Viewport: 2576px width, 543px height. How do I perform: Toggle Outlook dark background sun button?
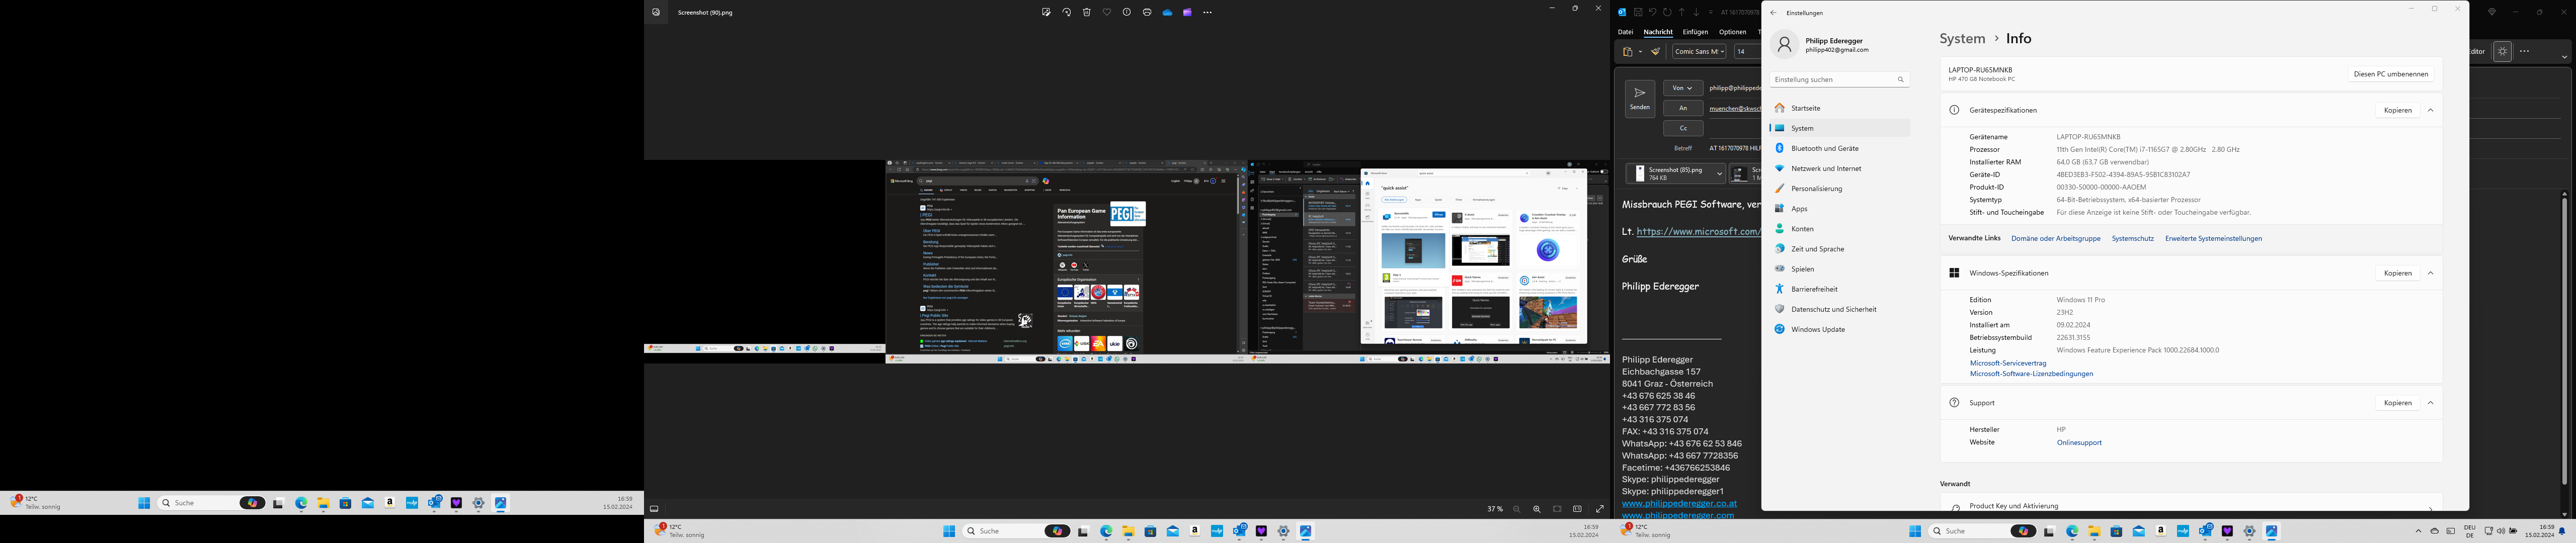[2502, 52]
